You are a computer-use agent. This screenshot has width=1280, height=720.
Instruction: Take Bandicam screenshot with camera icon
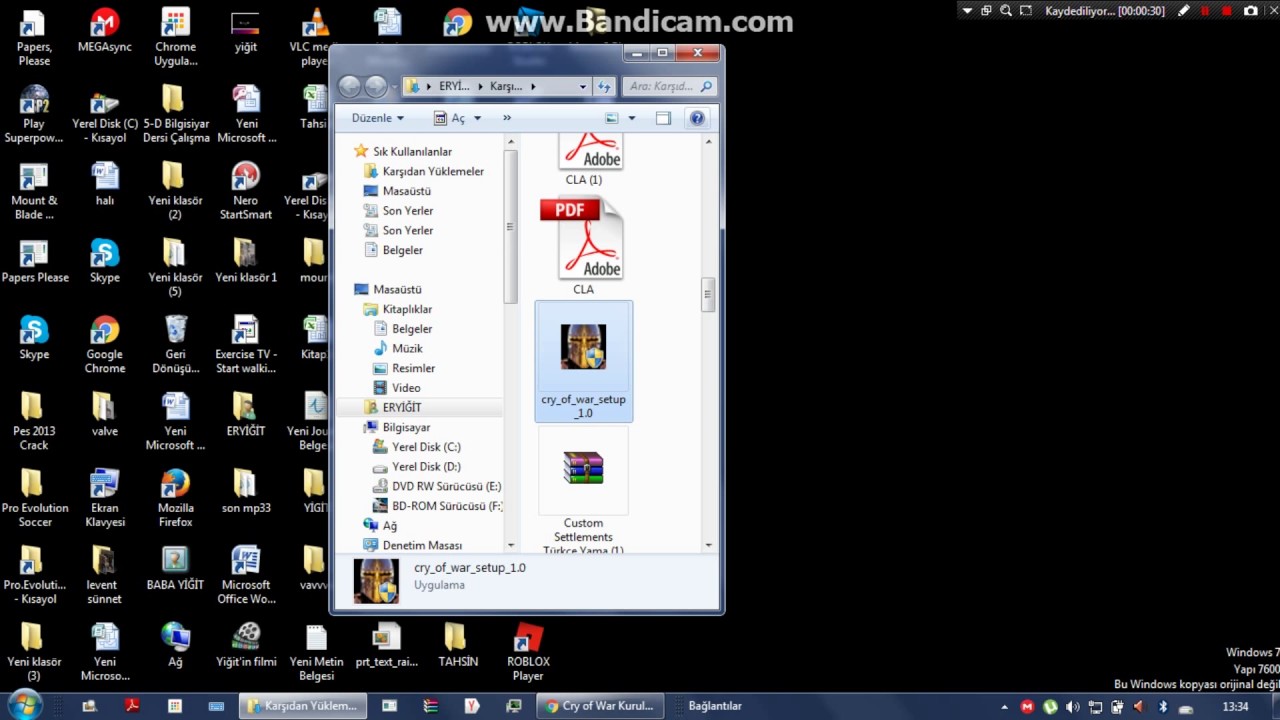(x=1251, y=11)
